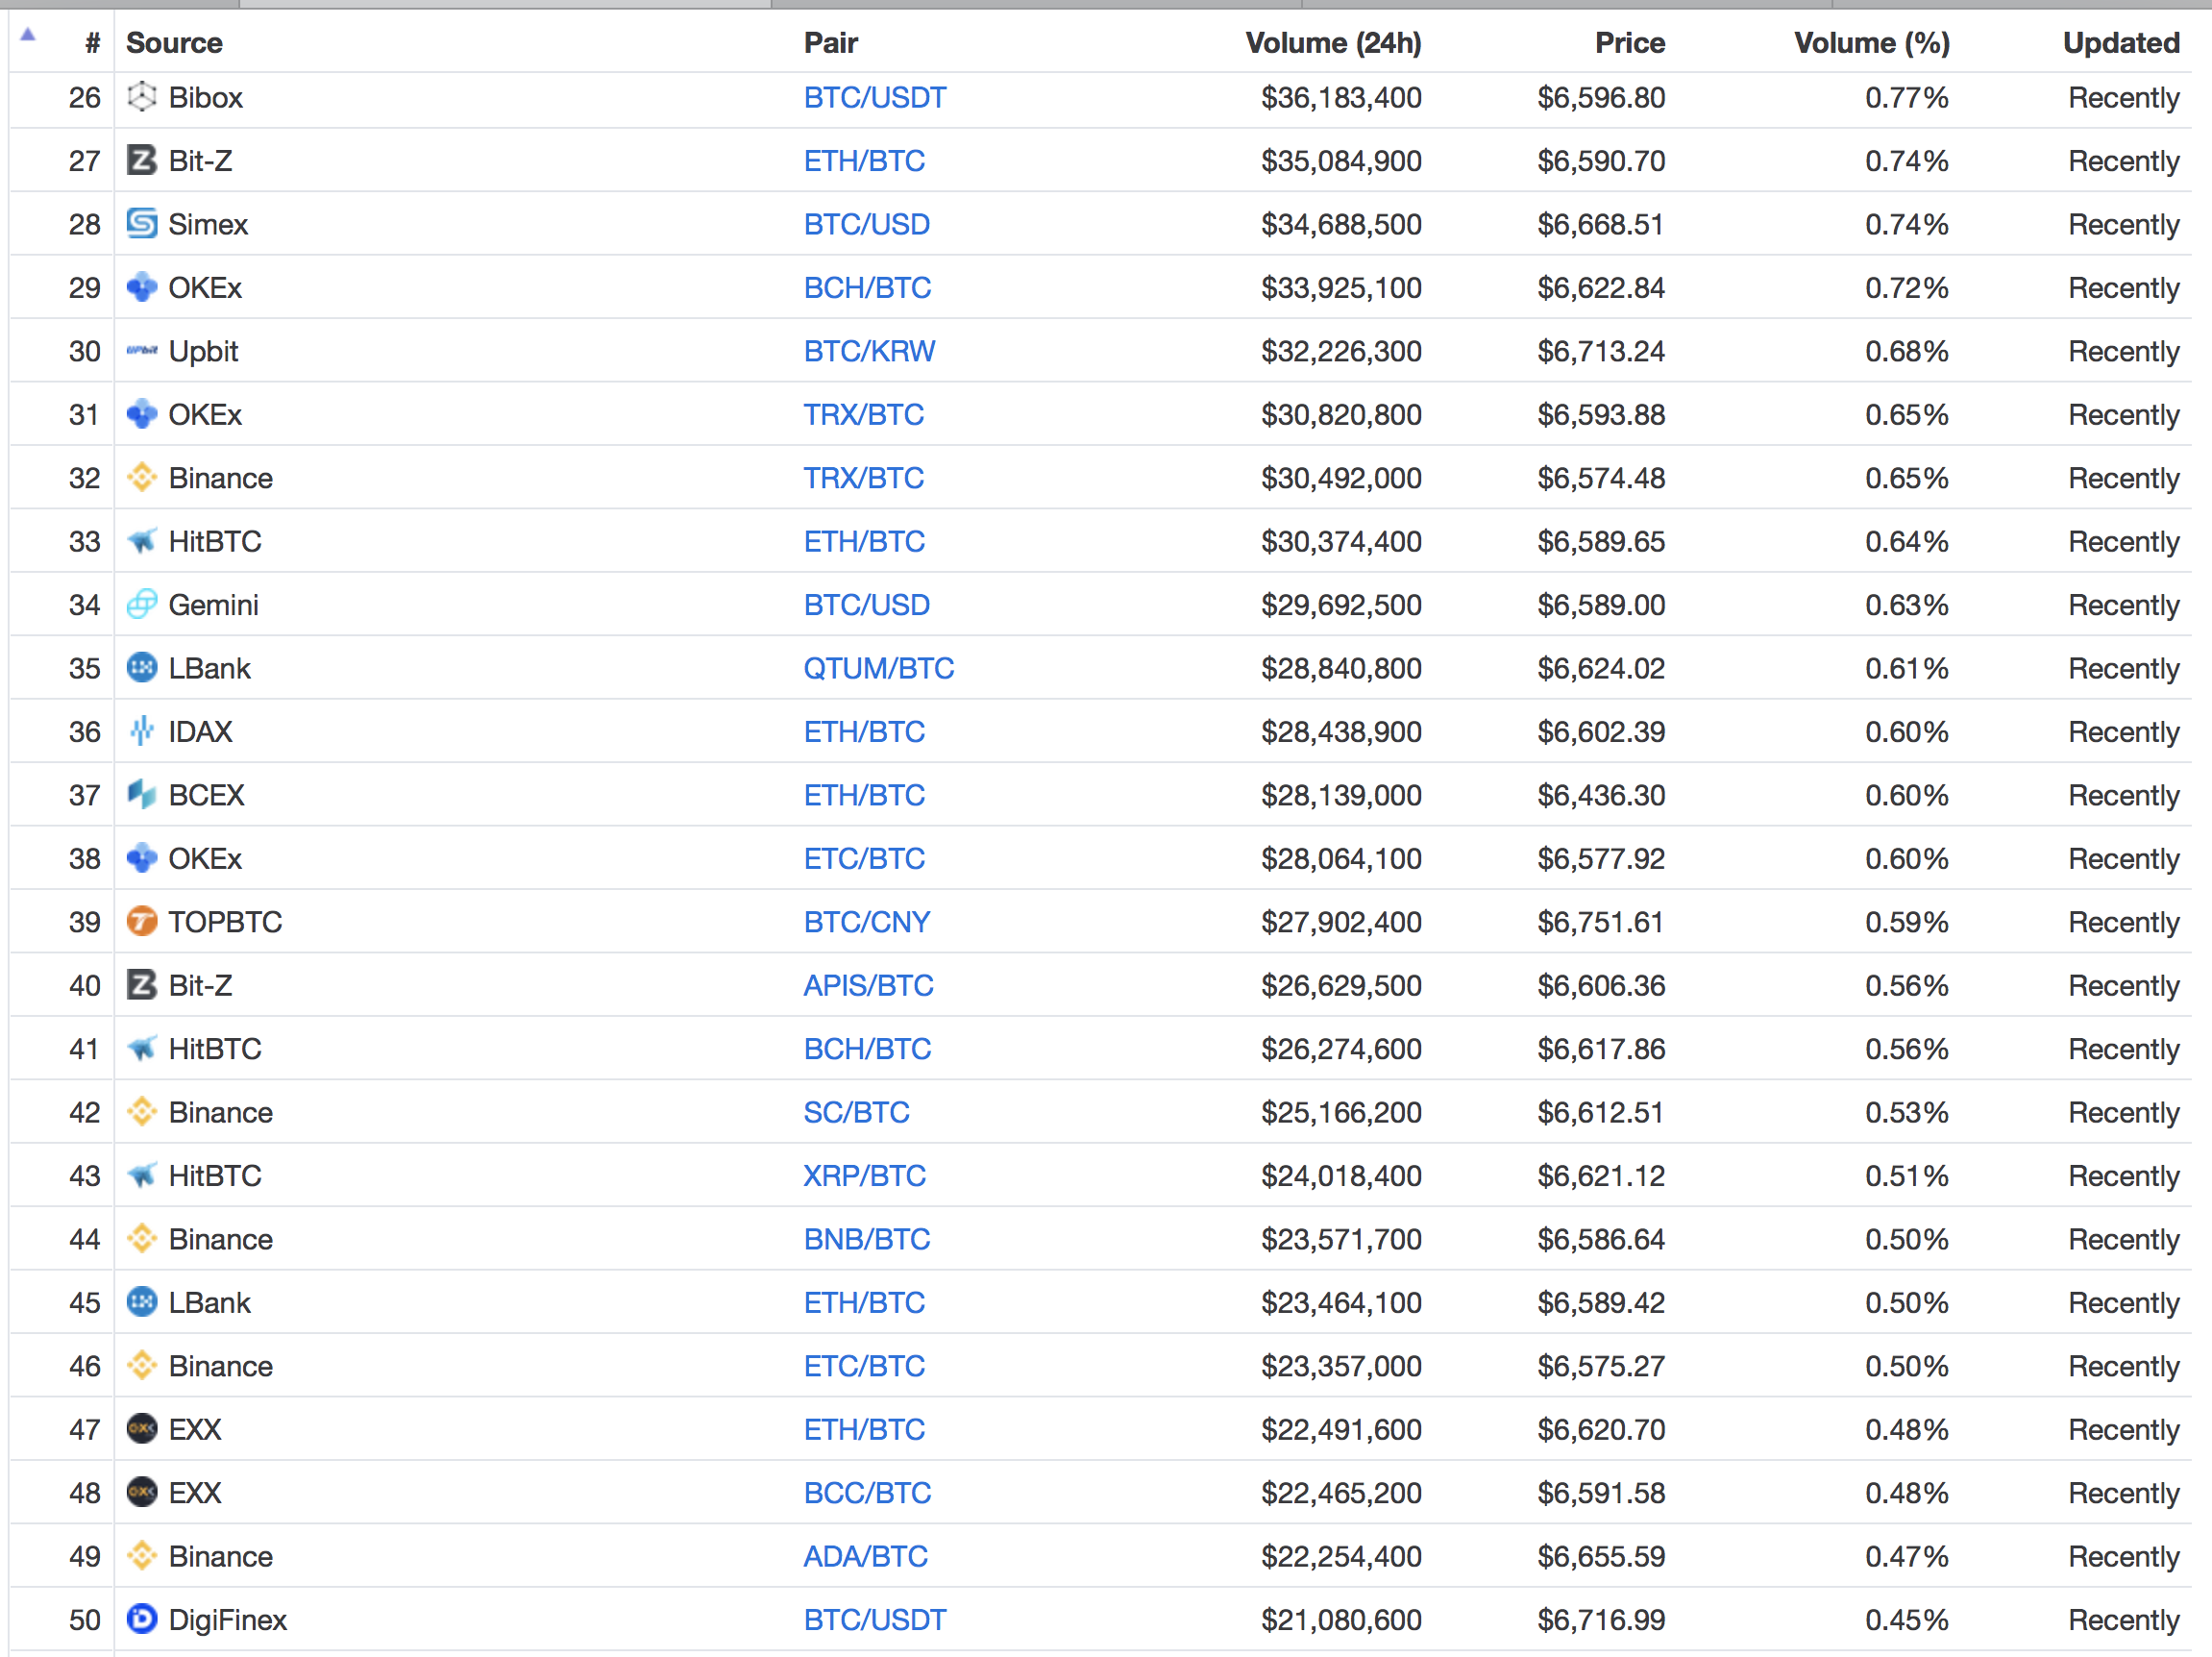Select the $6,713.24 price cell
The height and width of the screenshot is (1657, 2212).
point(1601,351)
